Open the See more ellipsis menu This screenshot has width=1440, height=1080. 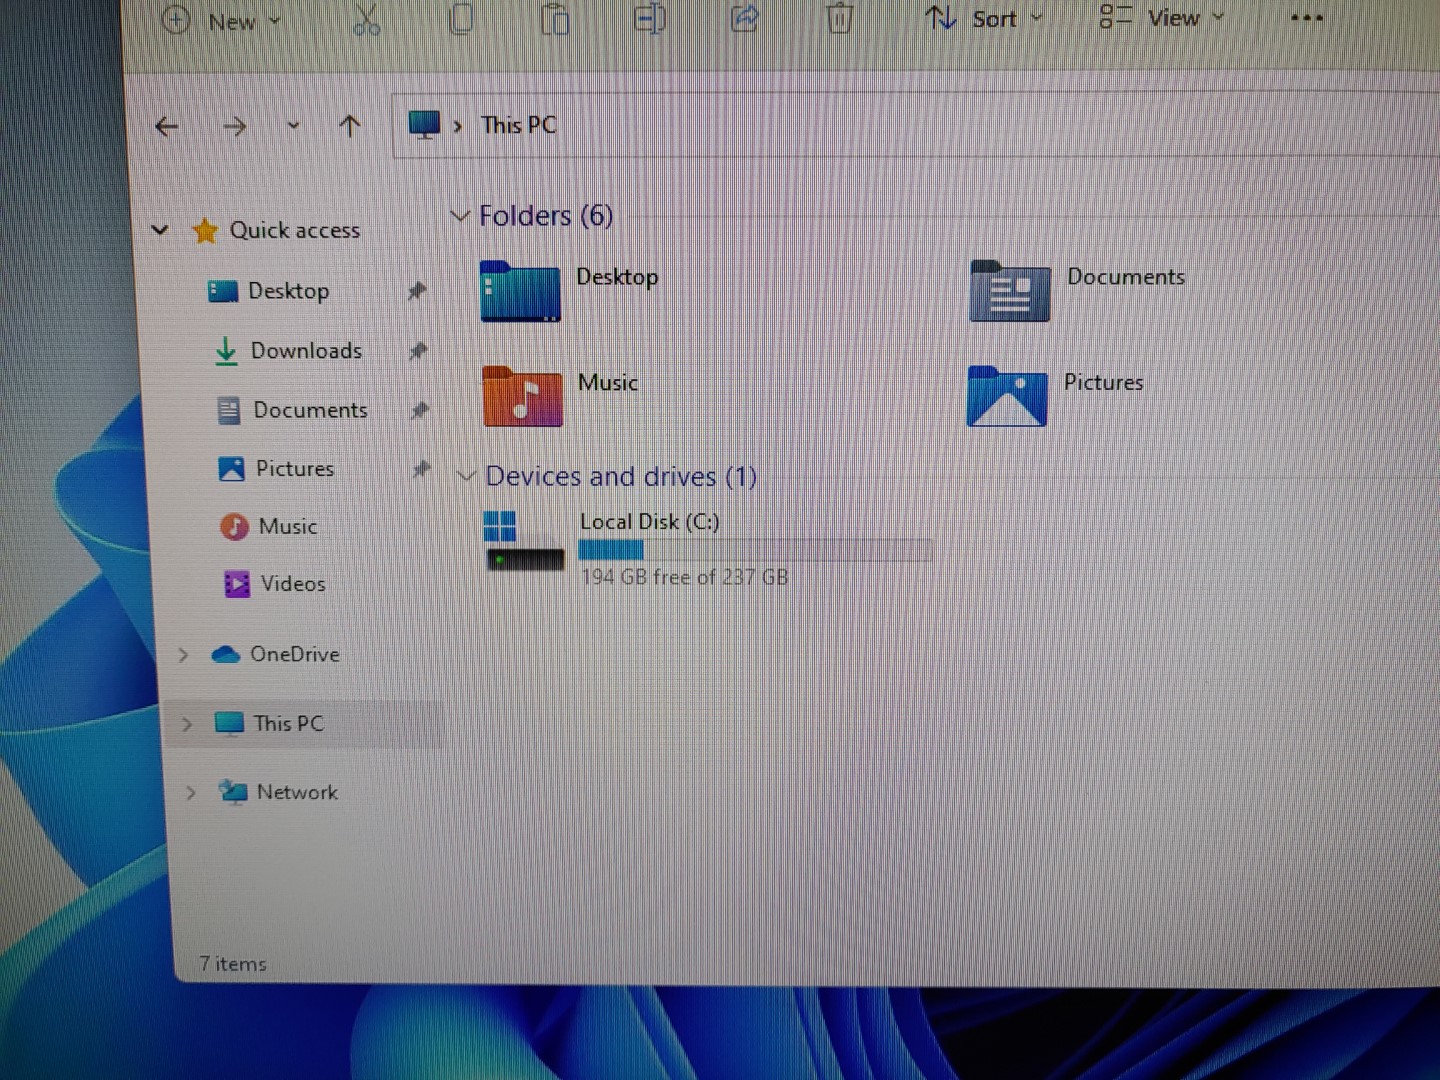pyautogui.click(x=1306, y=17)
